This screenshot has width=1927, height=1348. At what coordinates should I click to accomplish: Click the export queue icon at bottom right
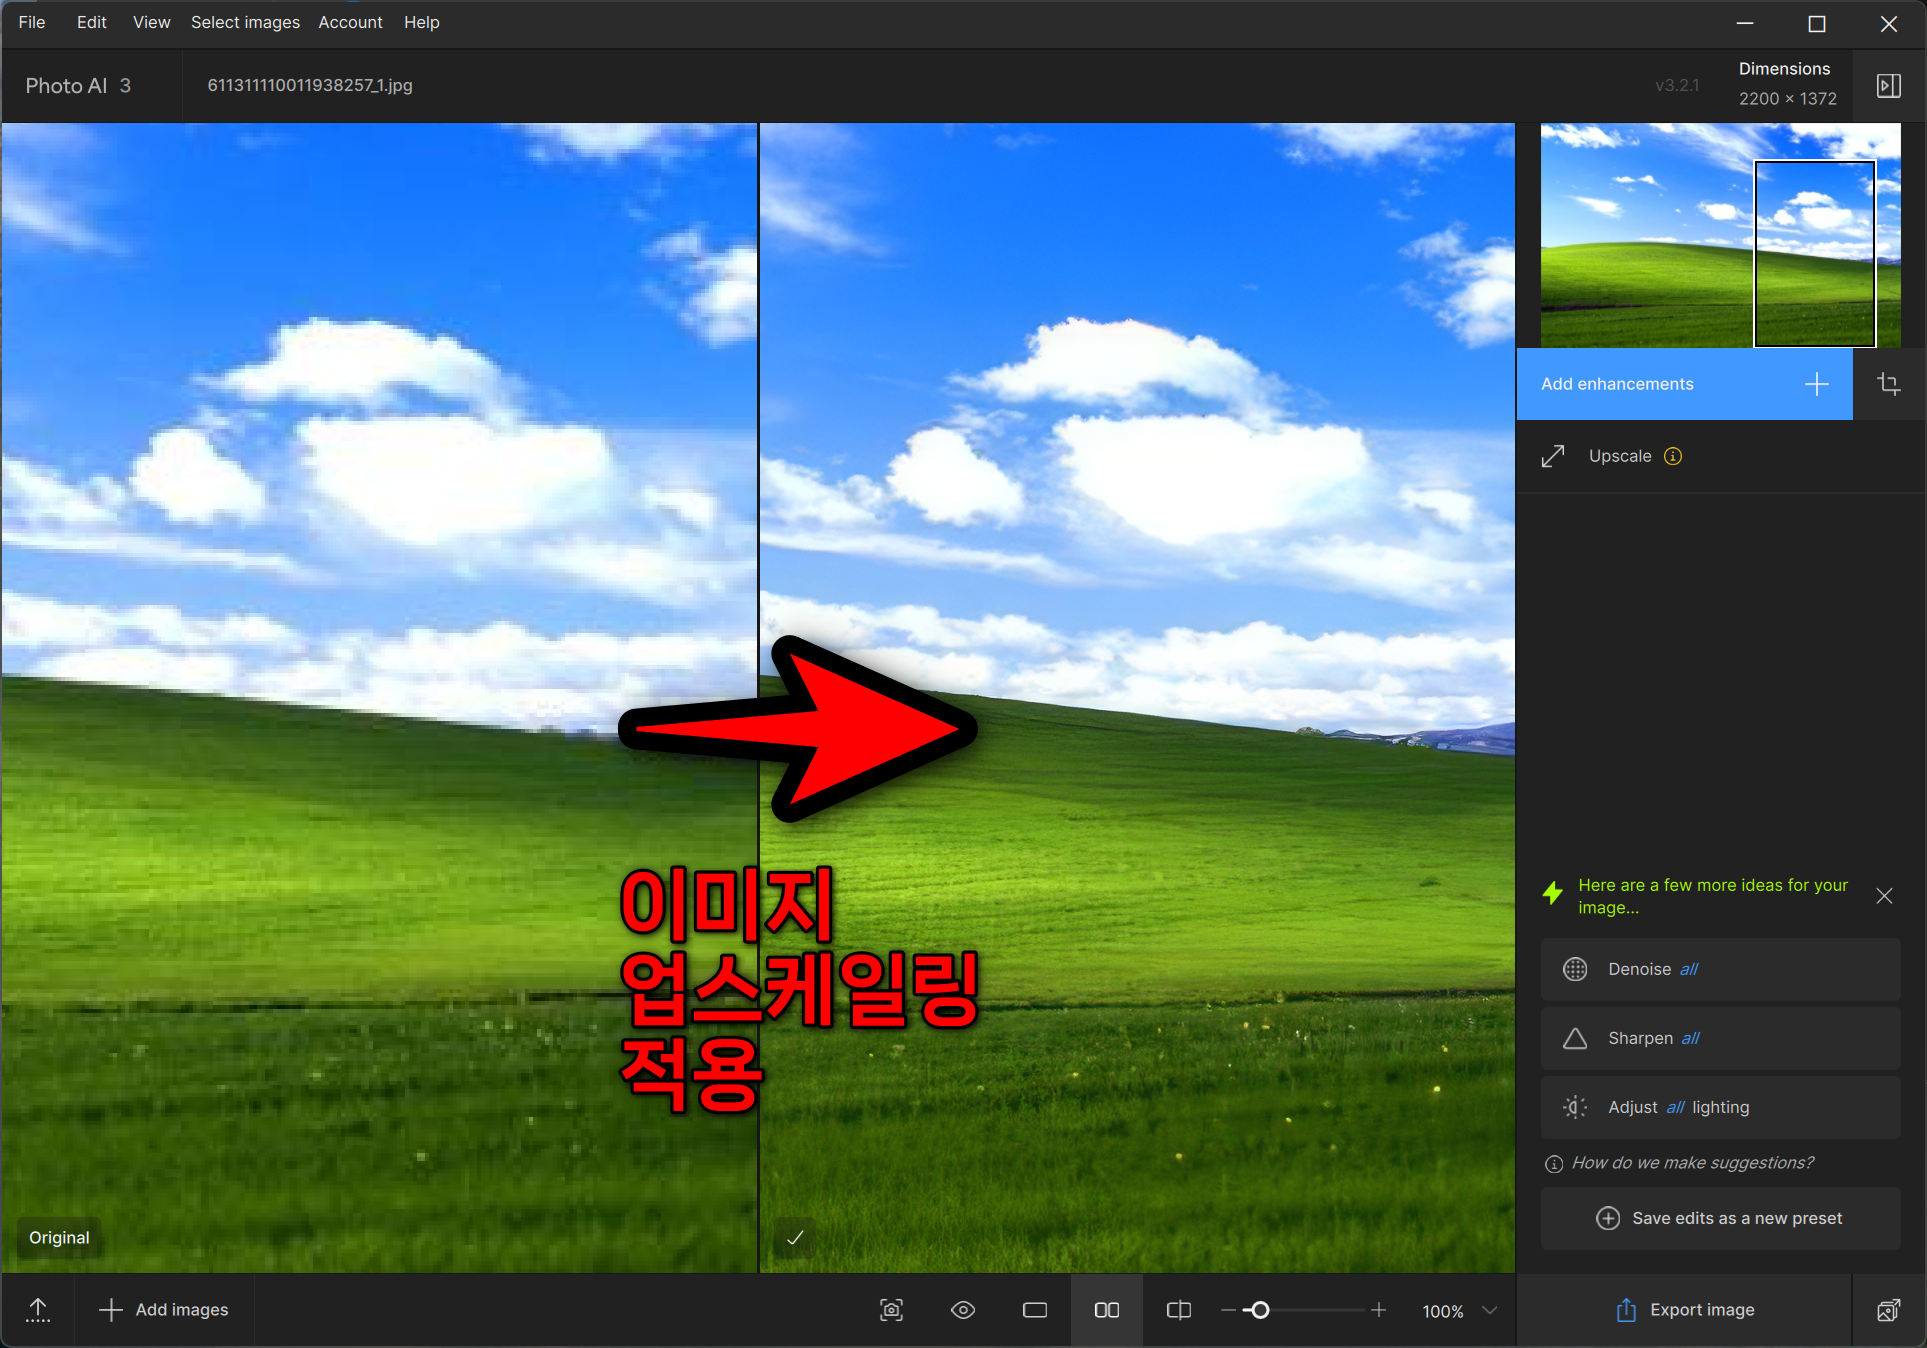(x=1888, y=1310)
